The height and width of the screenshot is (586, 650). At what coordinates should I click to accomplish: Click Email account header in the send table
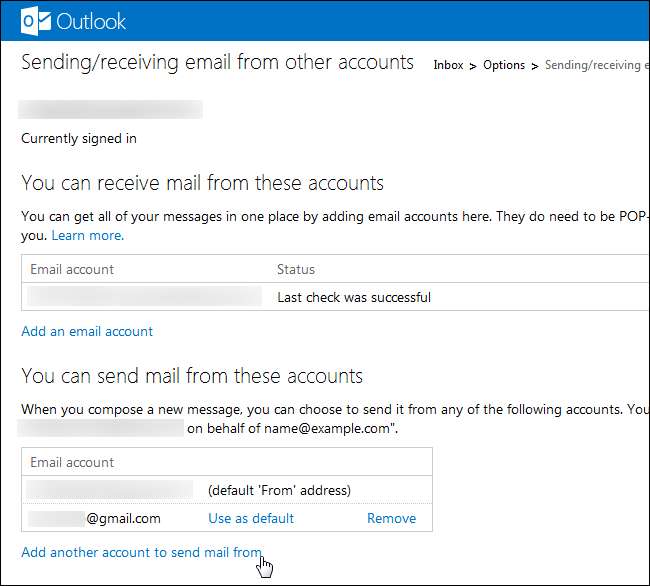72,462
